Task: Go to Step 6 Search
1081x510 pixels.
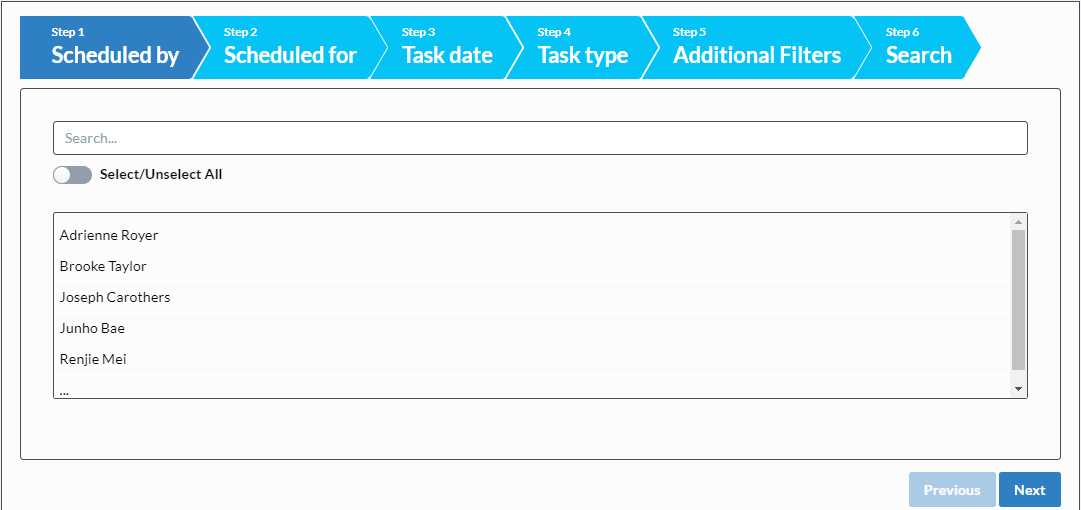Action: 918,48
